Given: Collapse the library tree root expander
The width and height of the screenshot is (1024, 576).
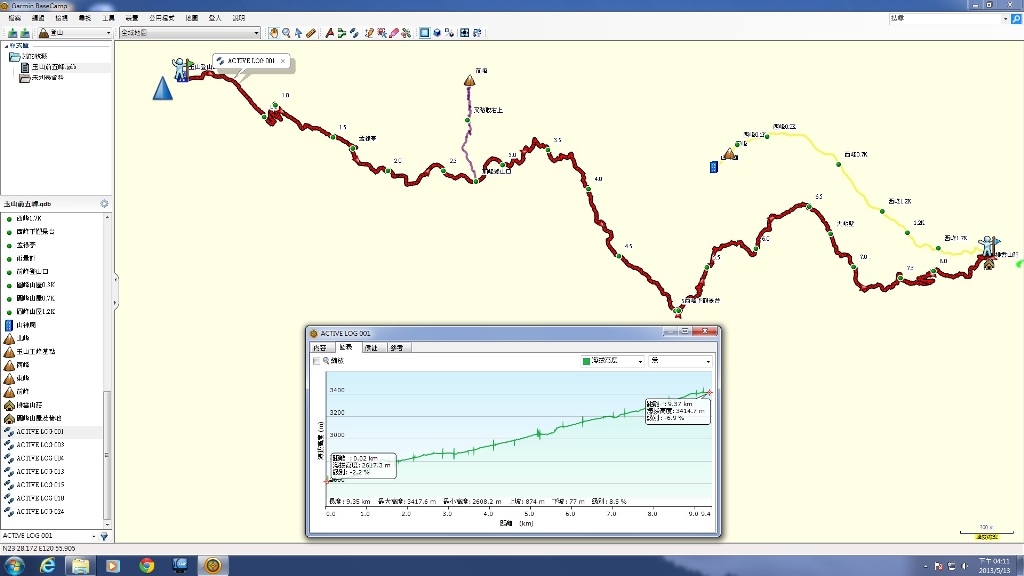Looking at the screenshot, I should click(x=6, y=46).
